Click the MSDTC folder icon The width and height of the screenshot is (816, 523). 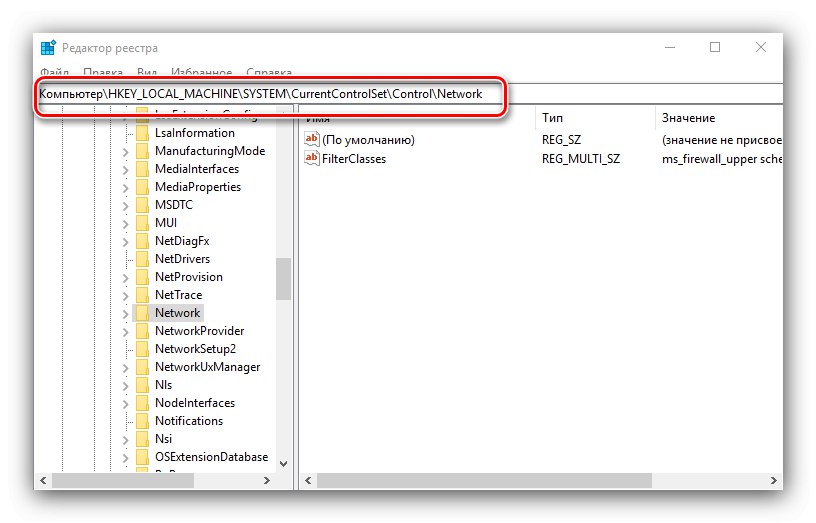[x=142, y=205]
